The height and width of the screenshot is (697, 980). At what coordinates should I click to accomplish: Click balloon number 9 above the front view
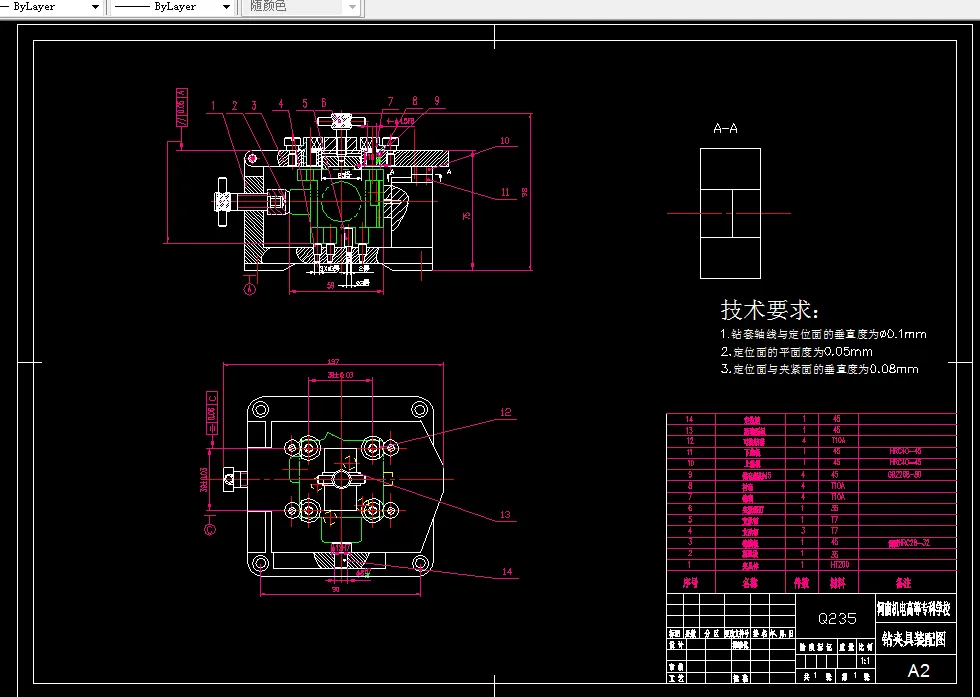click(x=437, y=101)
